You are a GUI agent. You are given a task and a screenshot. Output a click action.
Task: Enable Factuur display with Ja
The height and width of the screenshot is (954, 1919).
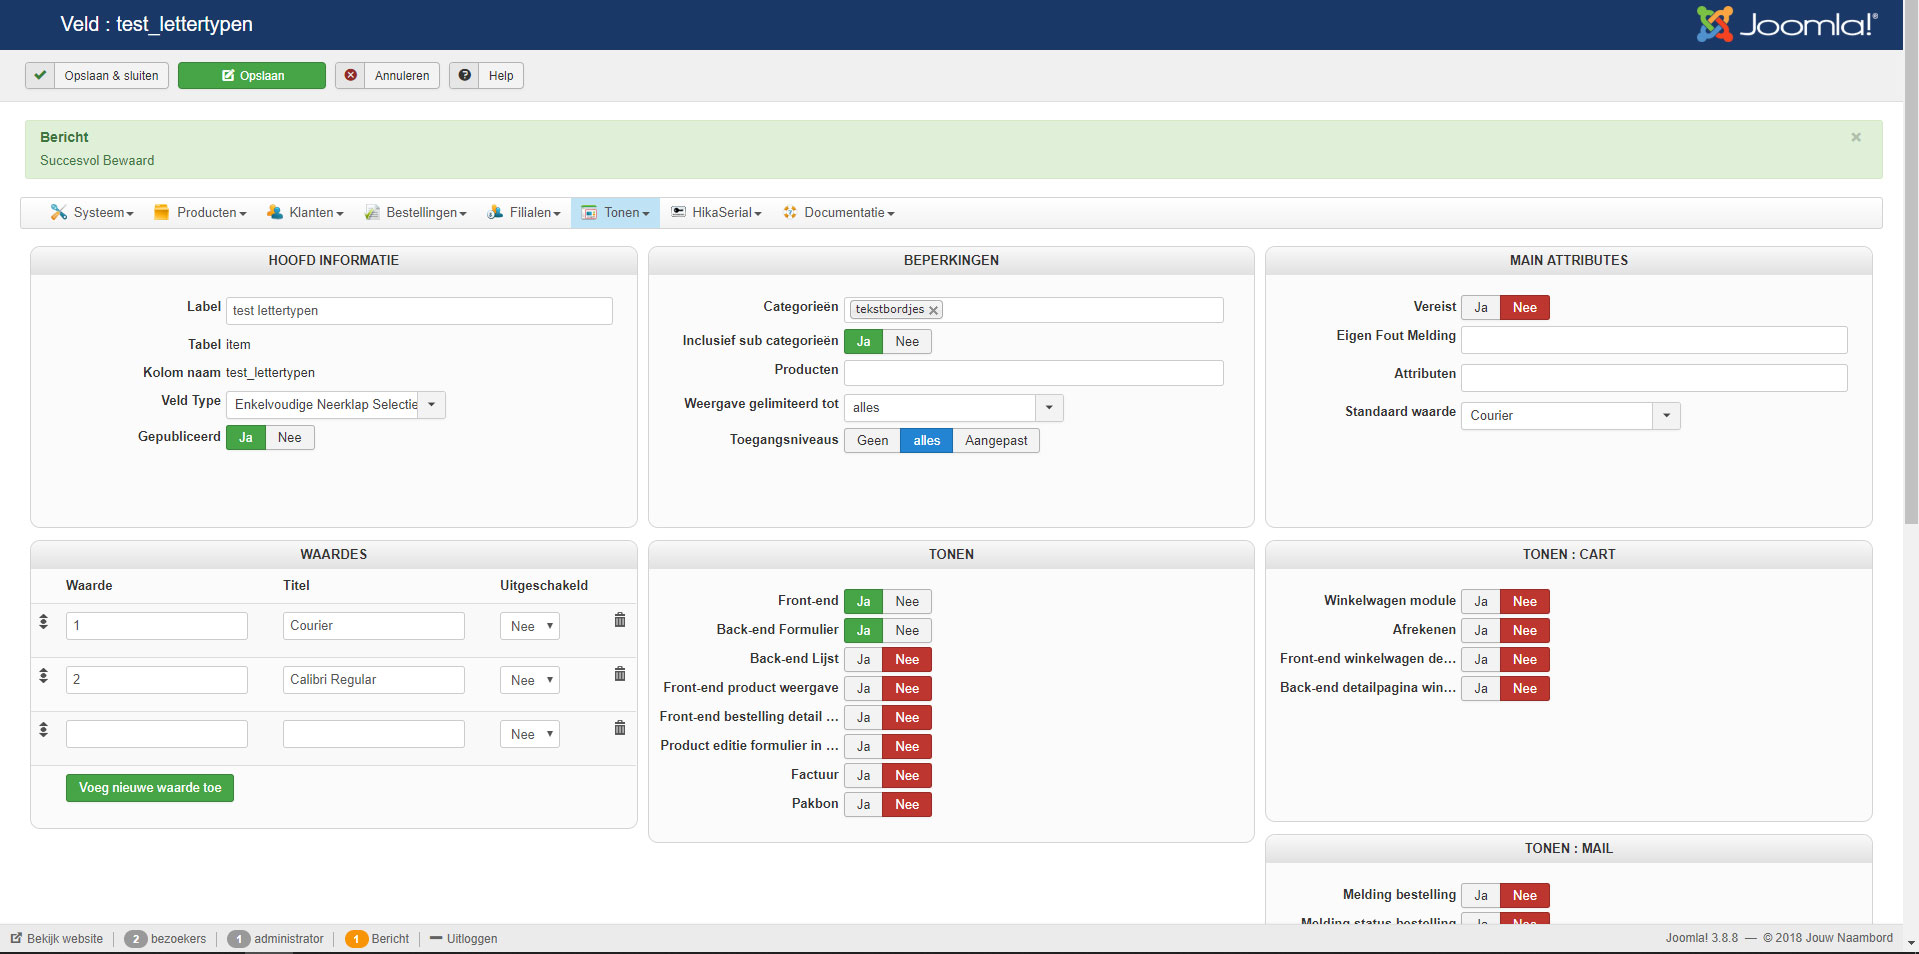click(x=863, y=775)
